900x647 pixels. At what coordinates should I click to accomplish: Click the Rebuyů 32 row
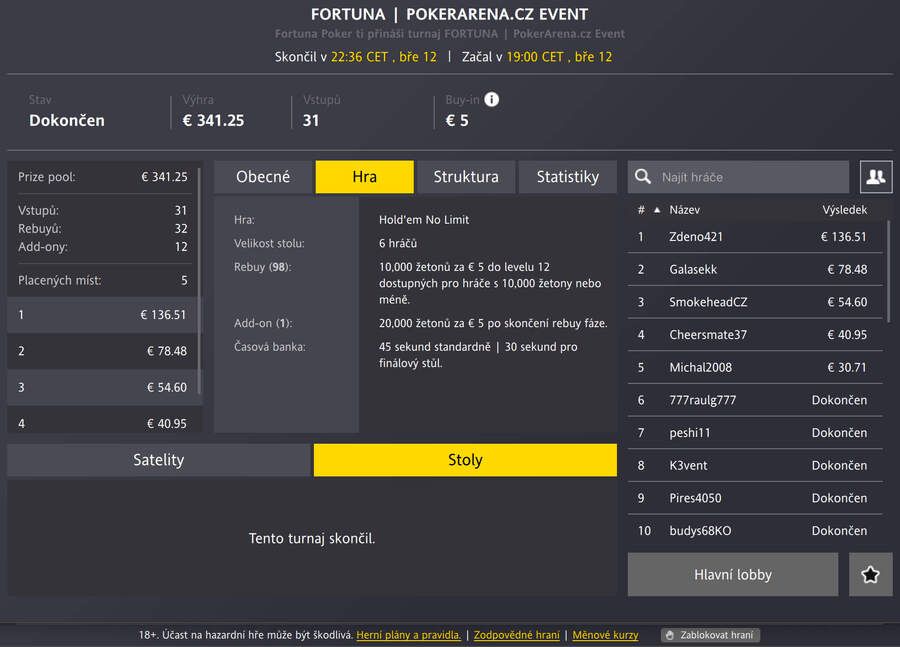point(103,228)
